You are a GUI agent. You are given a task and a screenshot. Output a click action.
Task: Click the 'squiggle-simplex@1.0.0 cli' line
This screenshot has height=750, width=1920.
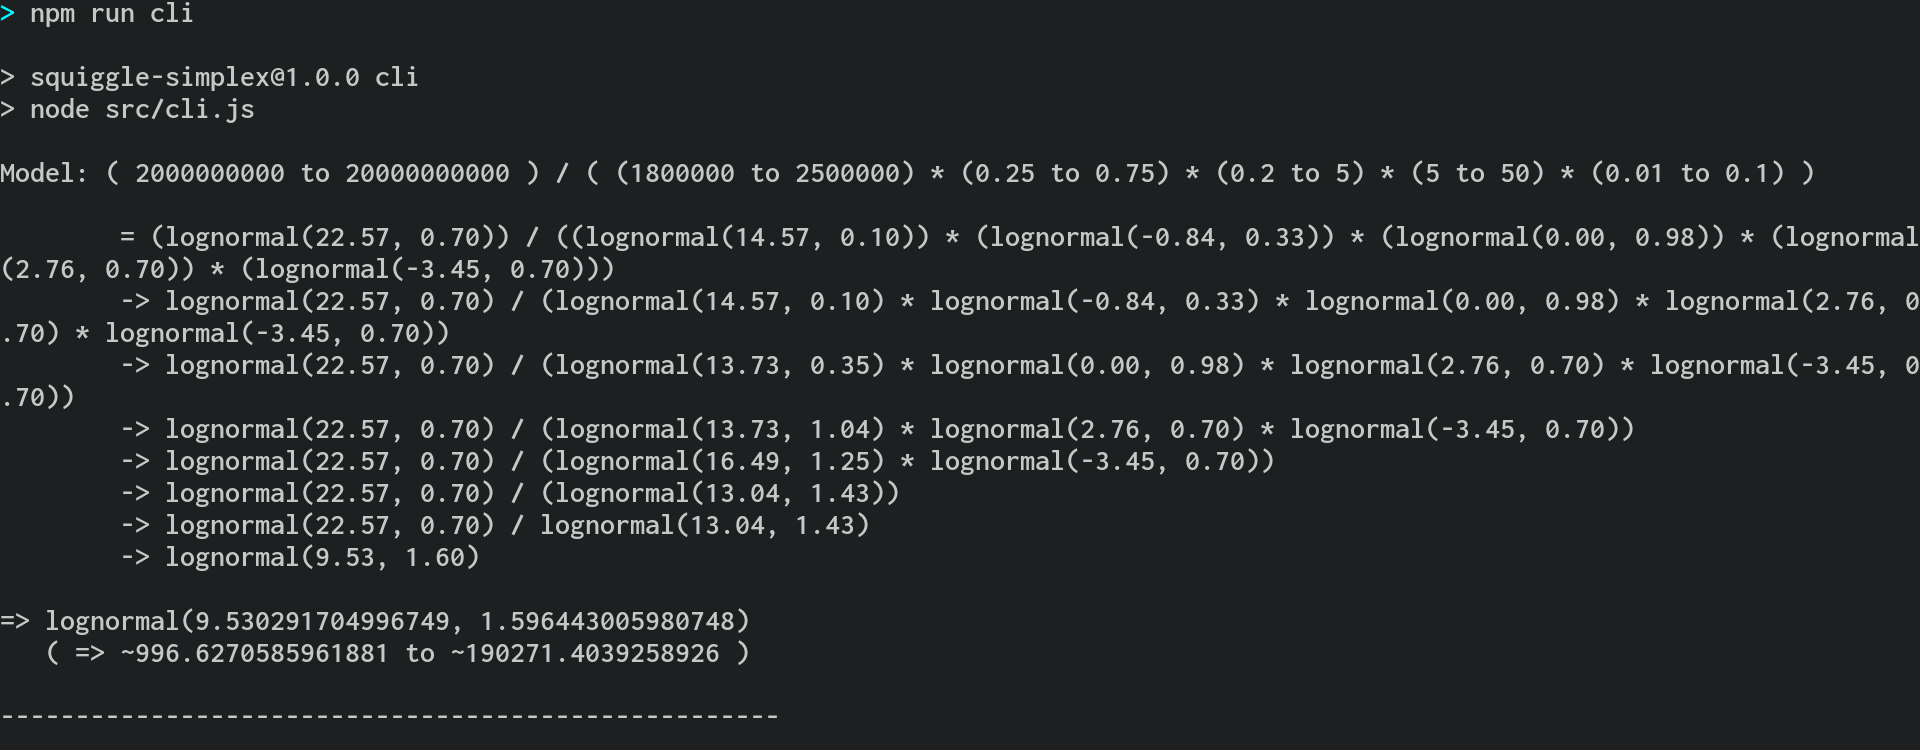pos(224,77)
